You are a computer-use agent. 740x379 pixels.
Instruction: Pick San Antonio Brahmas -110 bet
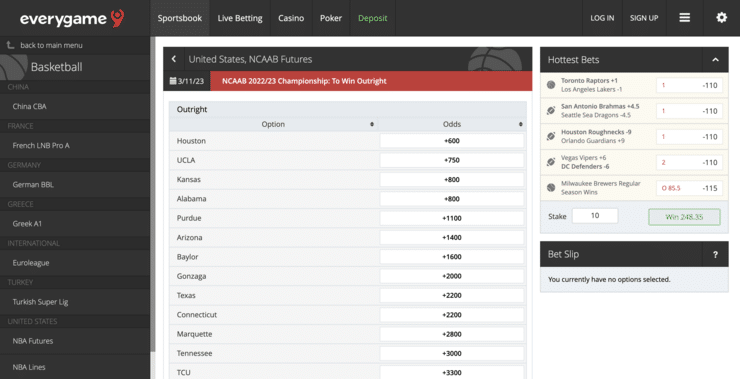tap(689, 111)
